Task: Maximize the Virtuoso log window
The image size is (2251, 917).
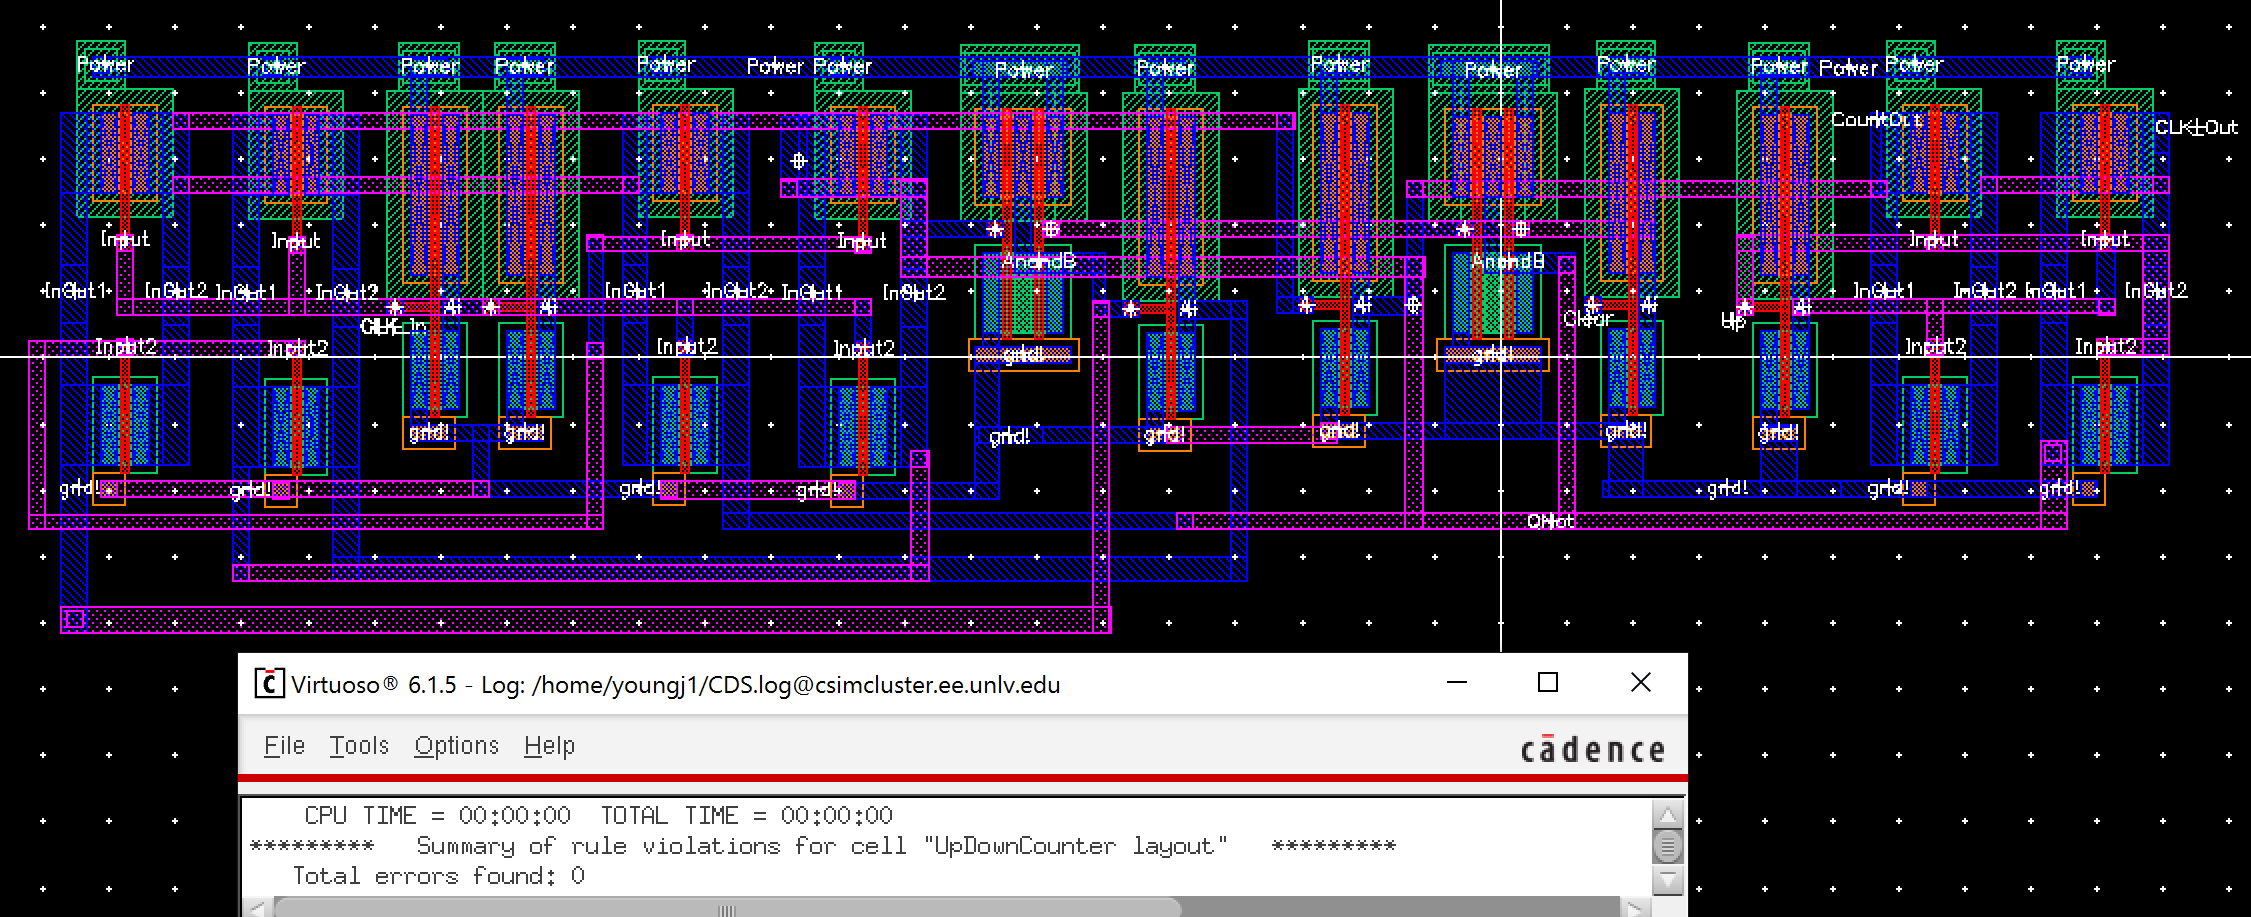Action: click(1548, 683)
